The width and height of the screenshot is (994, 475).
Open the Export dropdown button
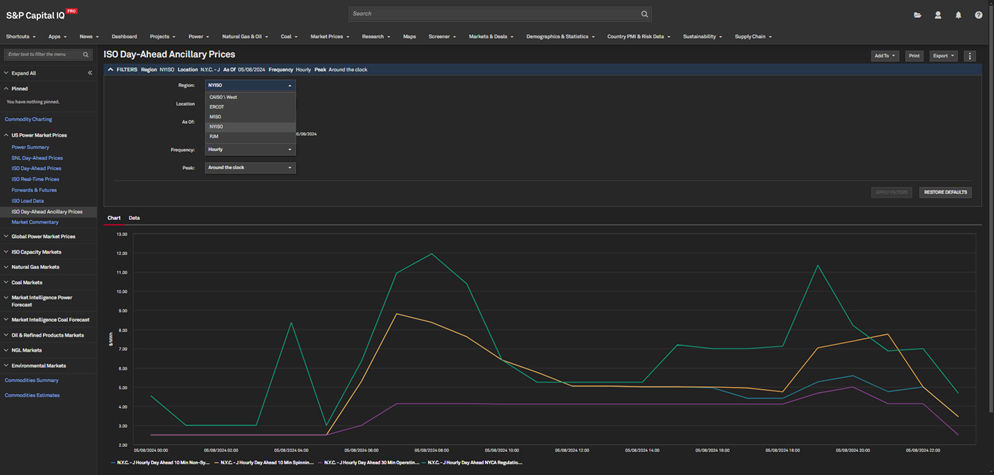click(x=943, y=56)
